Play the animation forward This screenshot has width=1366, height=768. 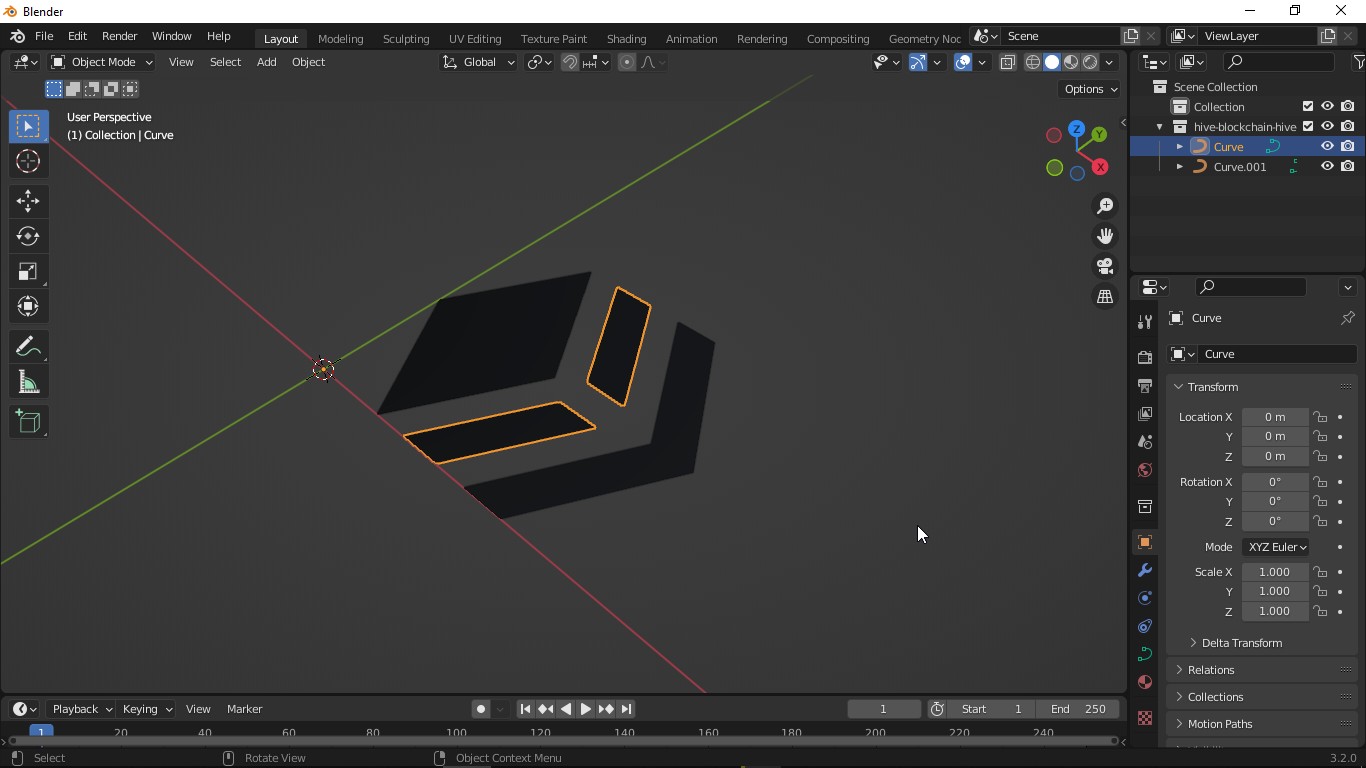(x=586, y=709)
